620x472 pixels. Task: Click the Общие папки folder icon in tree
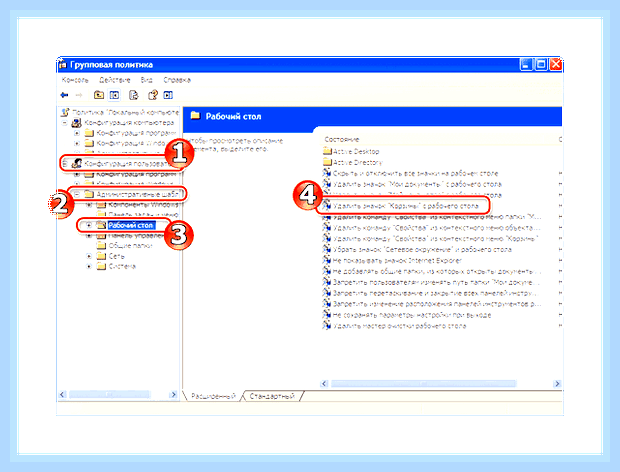tap(102, 245)
